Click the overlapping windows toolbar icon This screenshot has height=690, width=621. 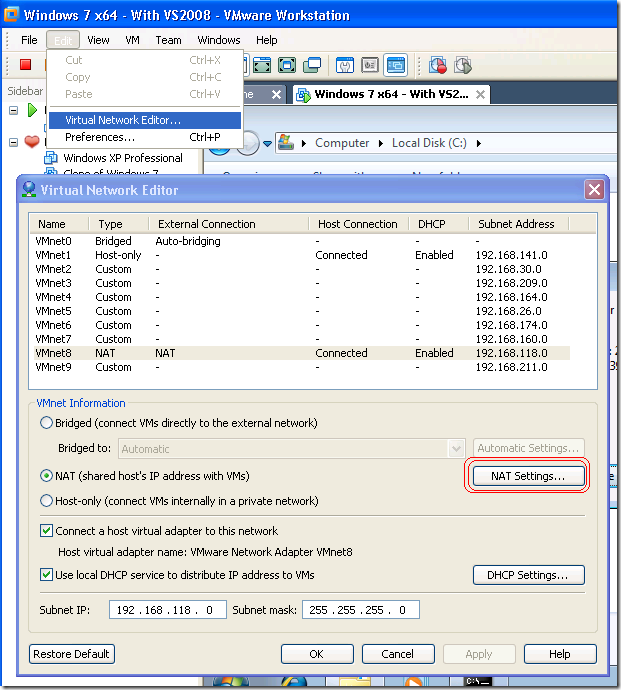(312, 66)
